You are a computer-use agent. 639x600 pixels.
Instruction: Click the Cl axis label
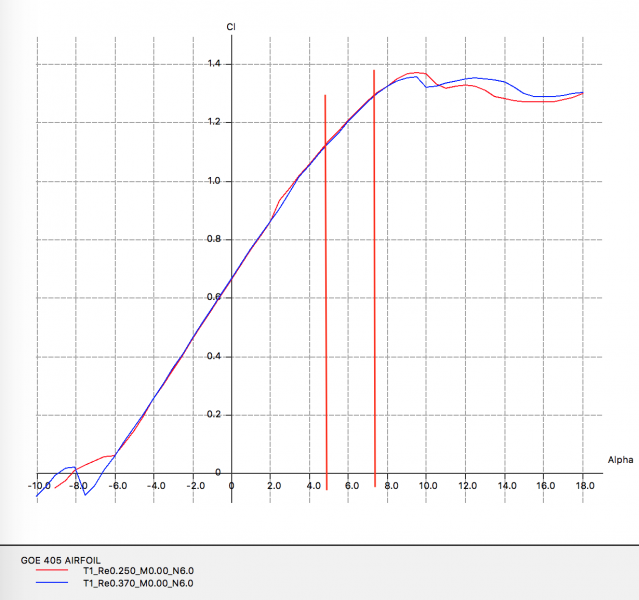pos(232,26)
